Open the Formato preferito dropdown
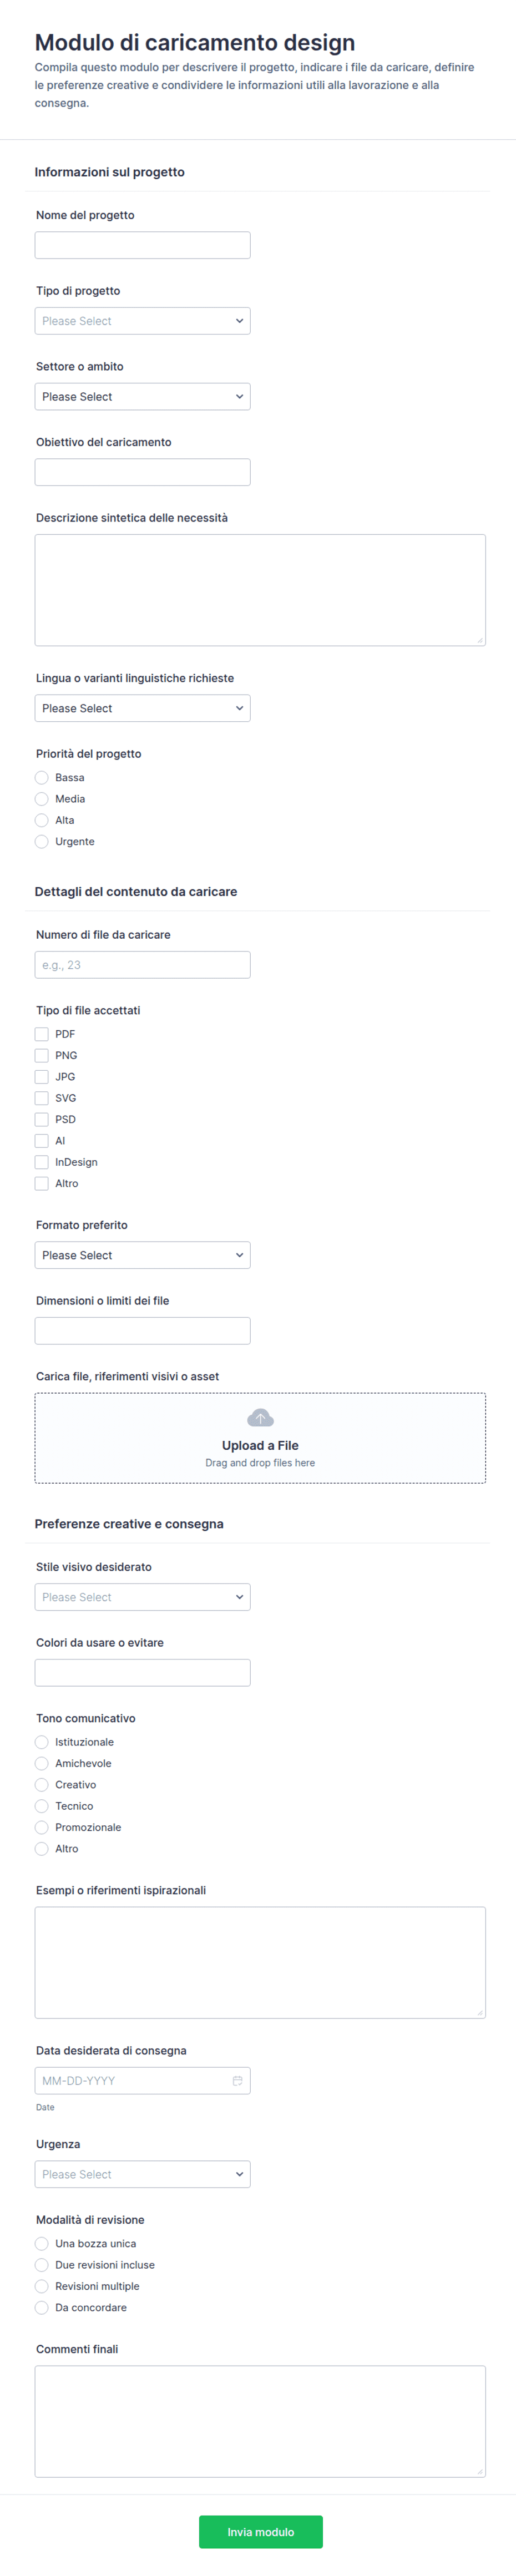The width and height of the screenshot is (516, 2576). (143, 1255)
